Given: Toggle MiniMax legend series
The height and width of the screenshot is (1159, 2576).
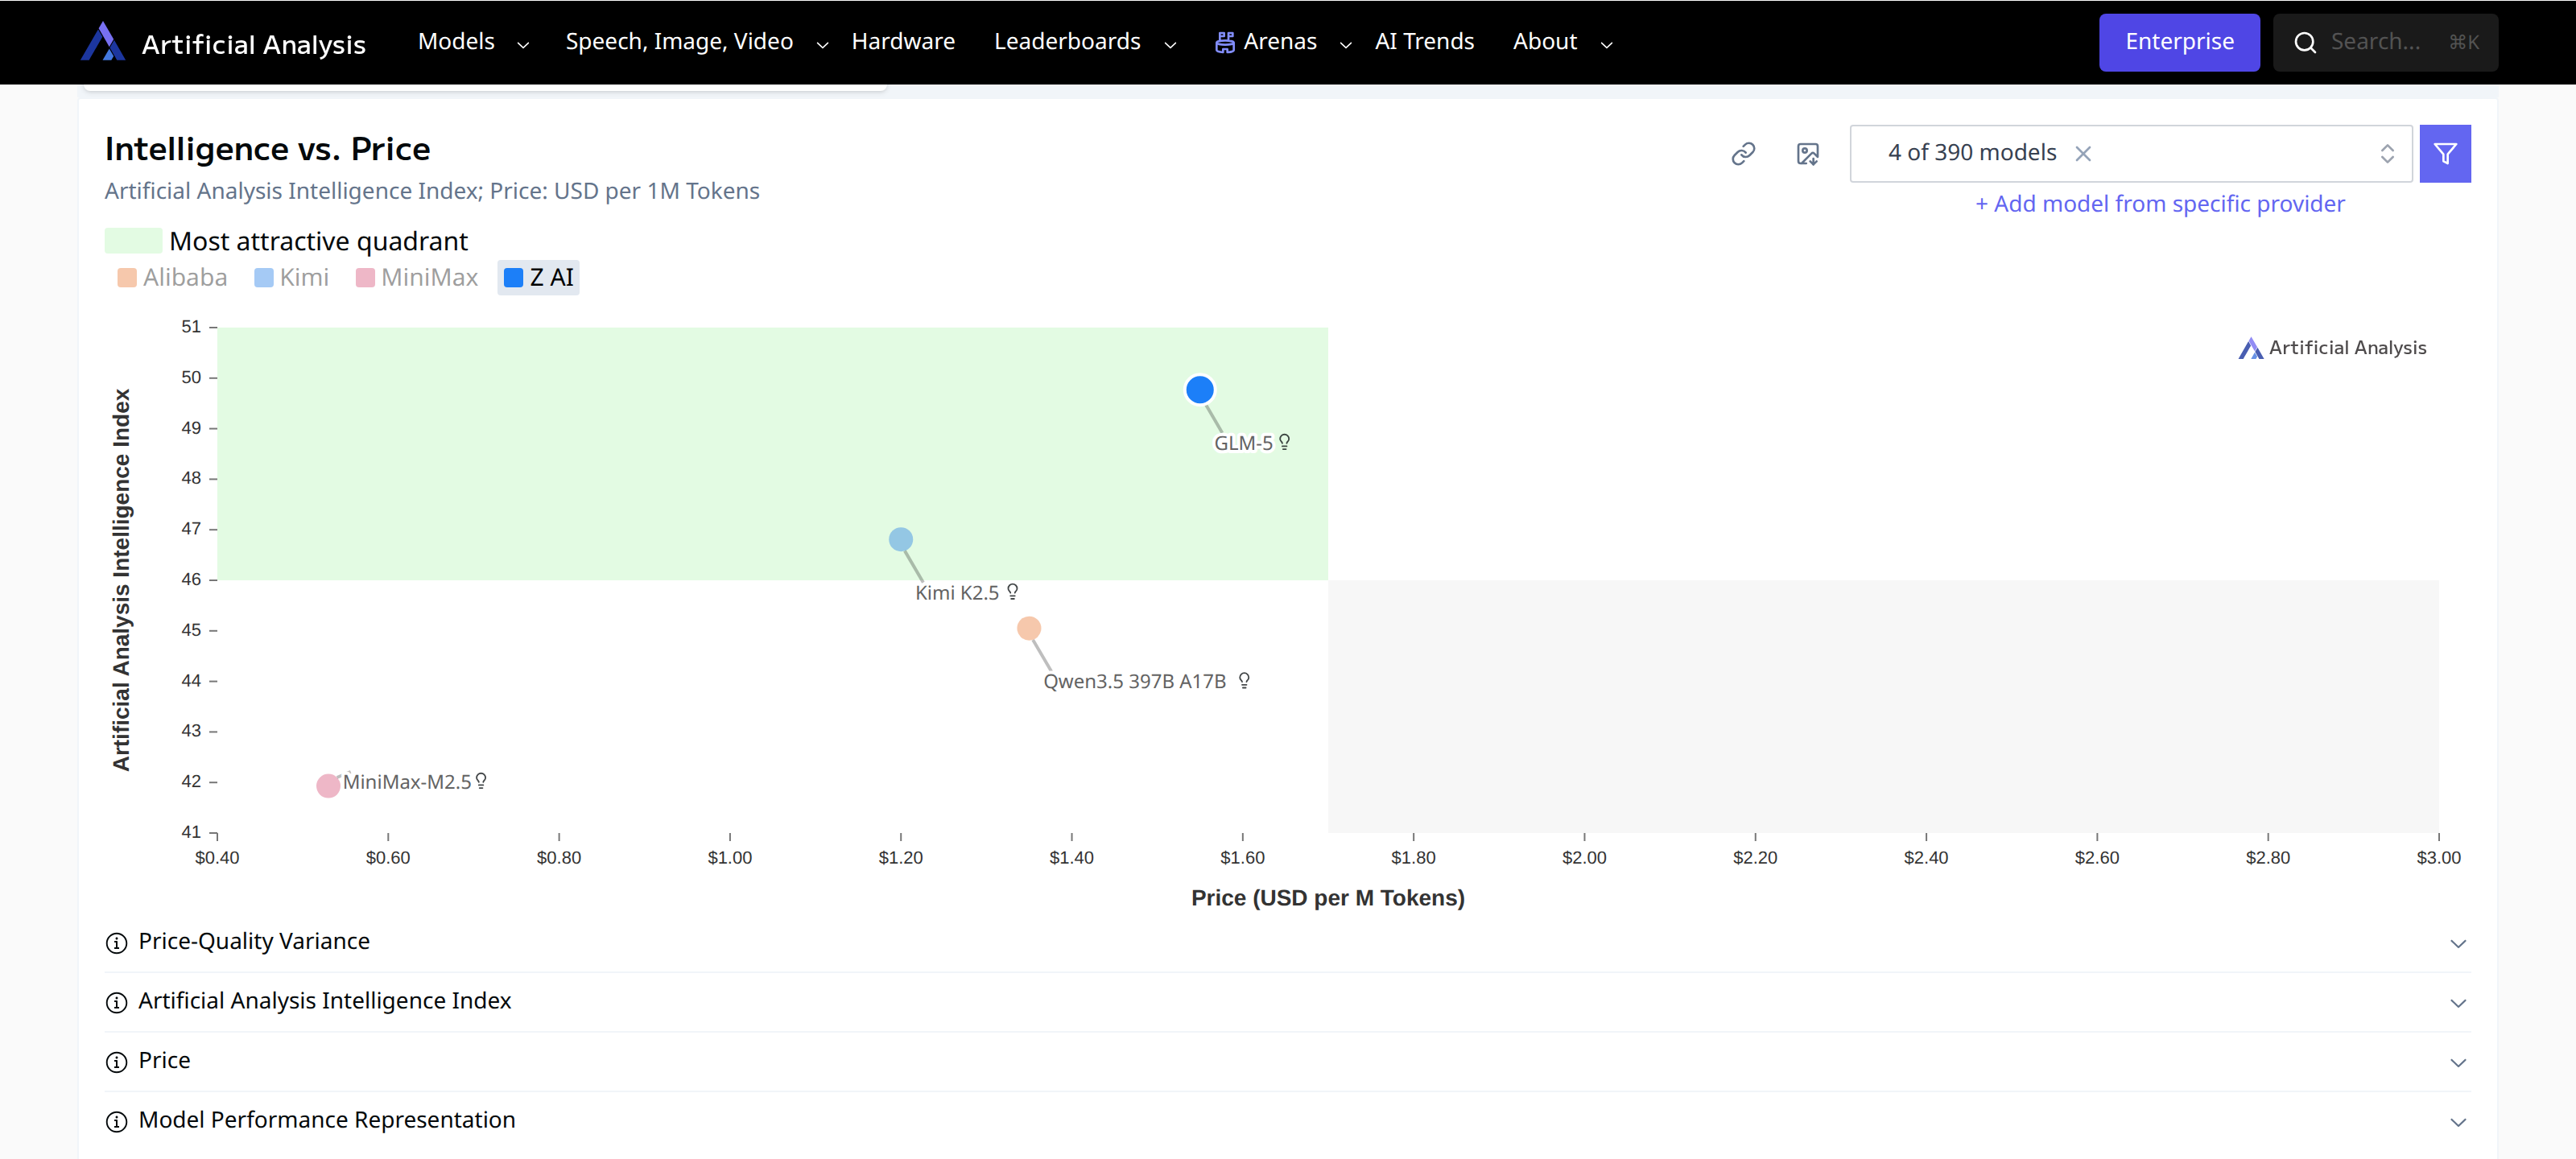Looking at the screenshot, I should [417, 278].
